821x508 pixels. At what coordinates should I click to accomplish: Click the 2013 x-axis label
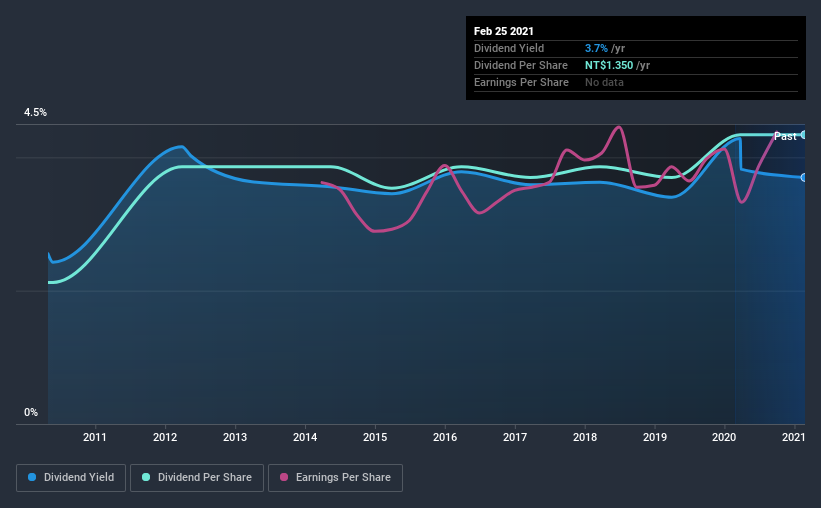[x=235, y=437]
